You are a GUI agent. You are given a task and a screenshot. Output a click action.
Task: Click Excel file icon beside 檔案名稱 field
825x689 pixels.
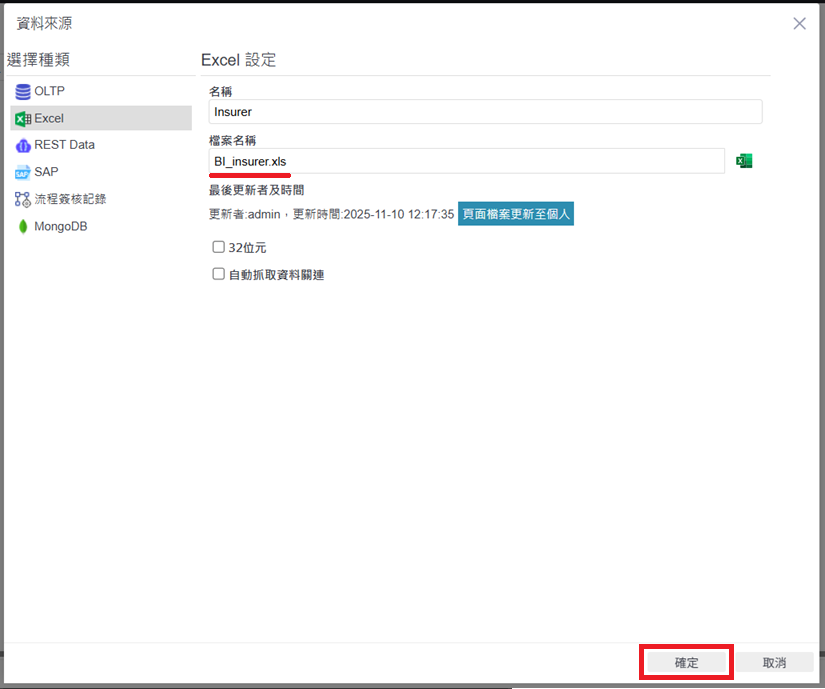[743, 161]
